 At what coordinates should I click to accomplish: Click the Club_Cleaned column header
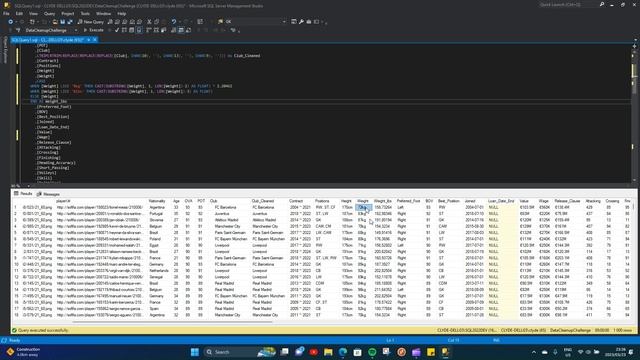(263, 201)
